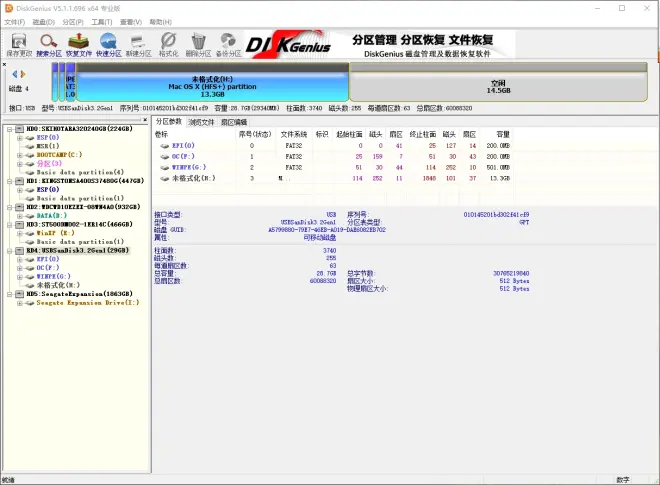Viewport: 660px width, 485px height.
Task: Click the drive icon beside EFI(0) table row
Action: click(x=165, y=146)
